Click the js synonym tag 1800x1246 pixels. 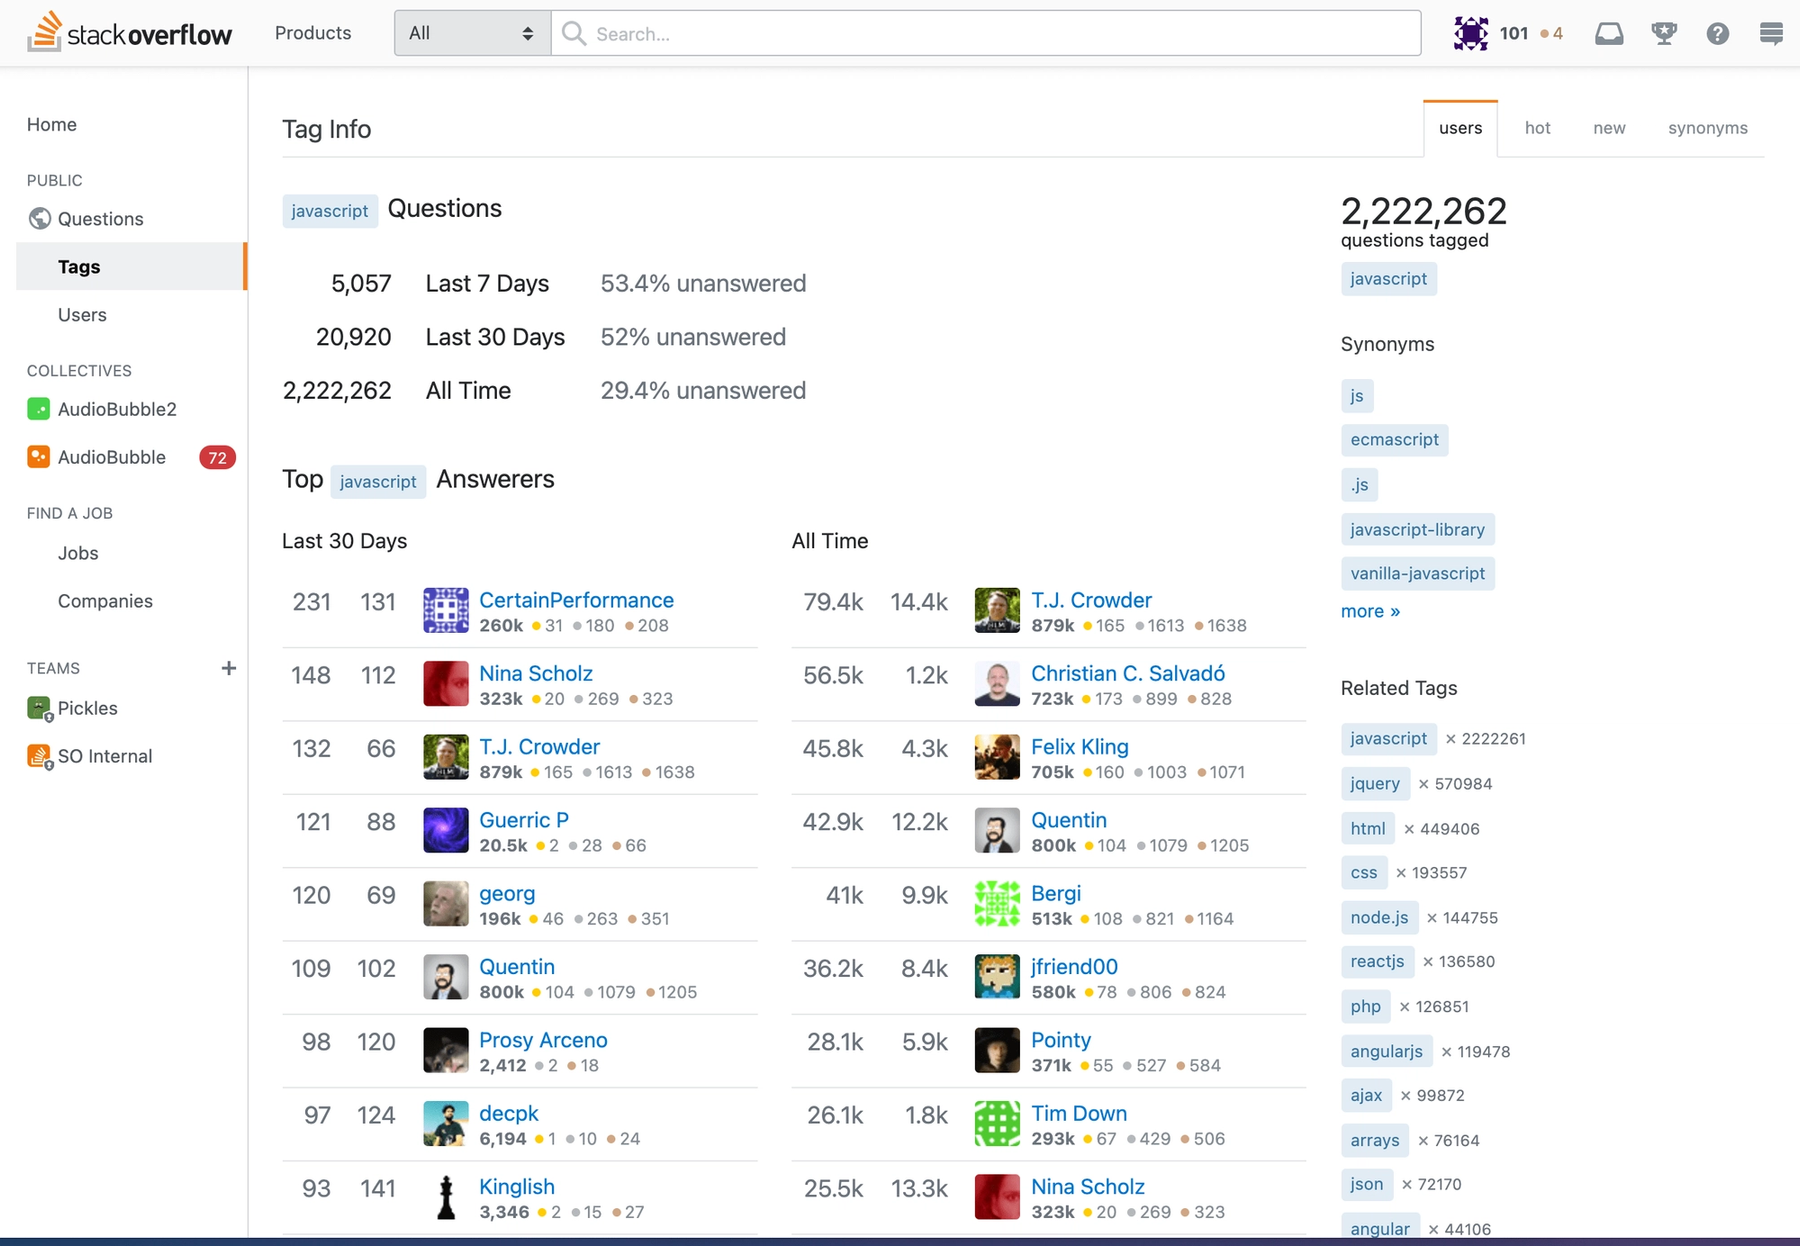click(x=1357, y=396)
